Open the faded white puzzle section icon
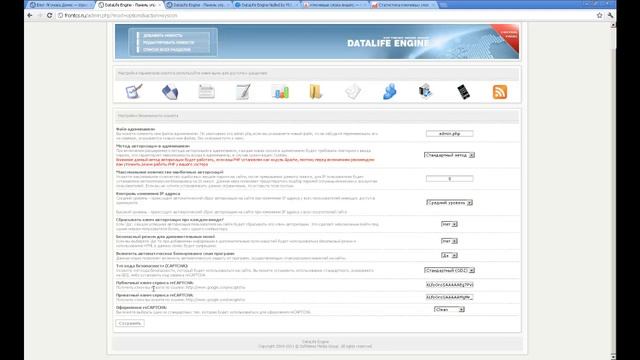Screen dimensions: 640x360 353,91
